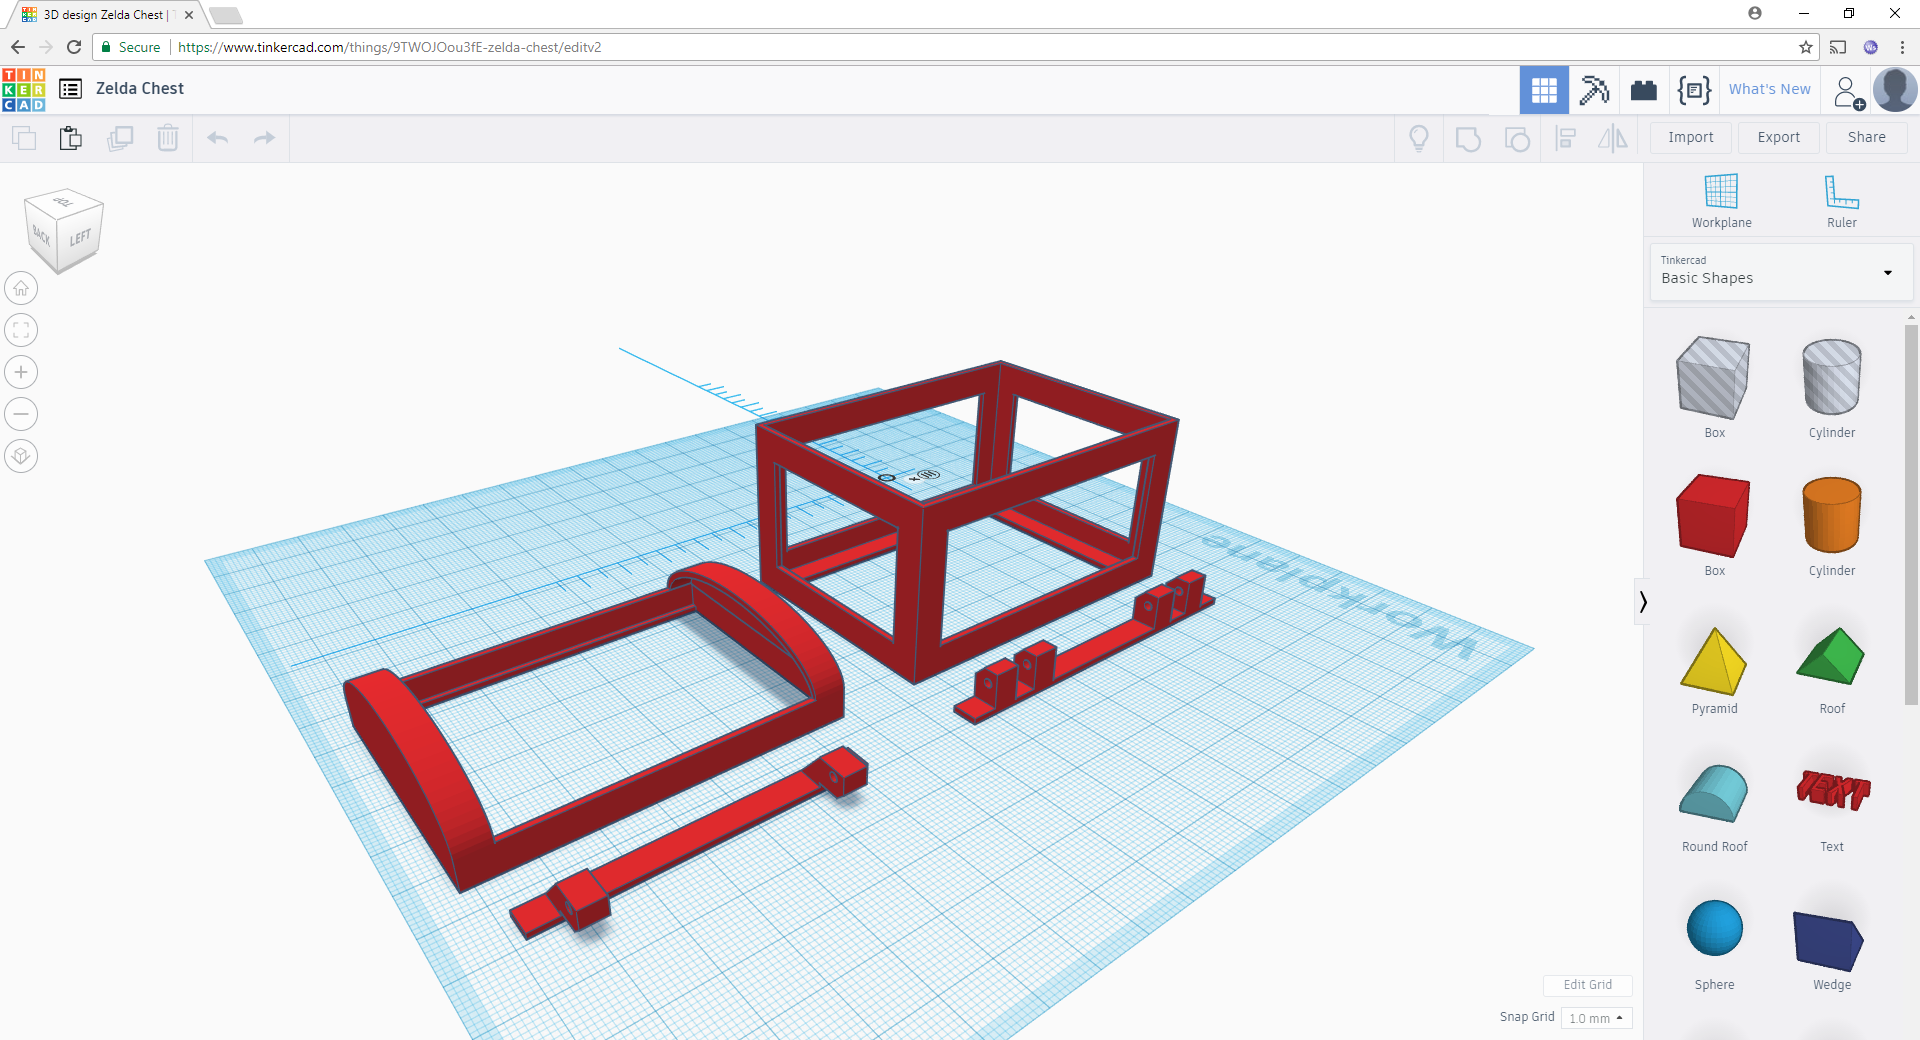Click the Chrome user account icon
The height and width of the screenshot is (1040, 1920).
click(1754, 13)
